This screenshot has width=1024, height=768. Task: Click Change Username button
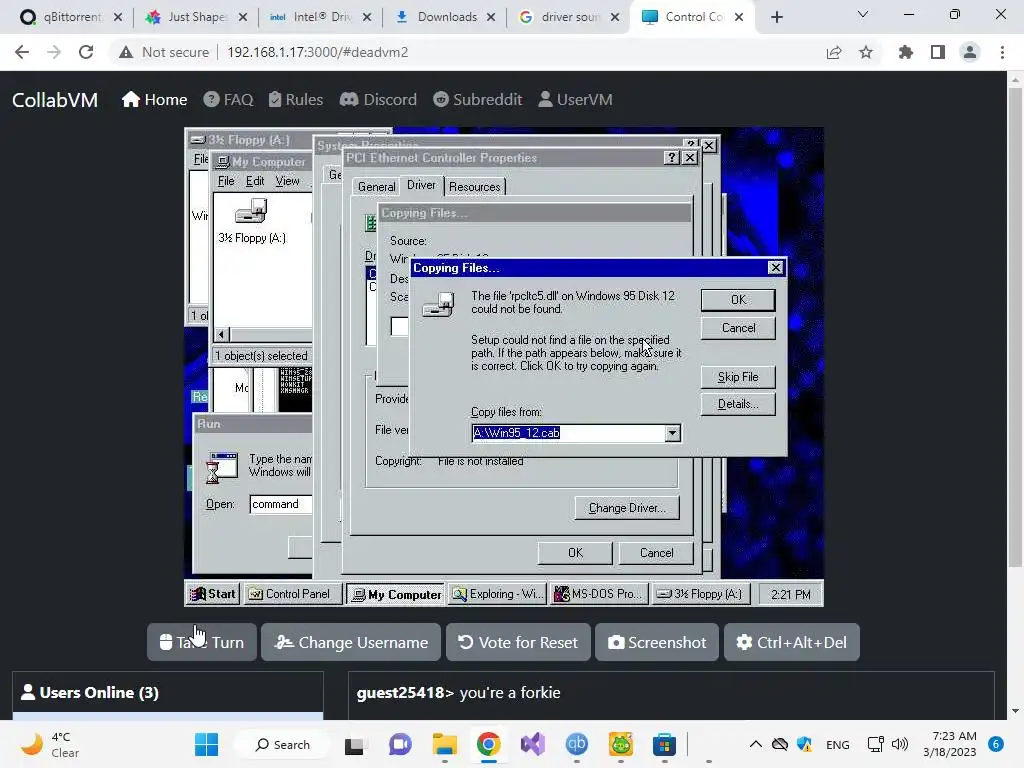pos(351,643)
